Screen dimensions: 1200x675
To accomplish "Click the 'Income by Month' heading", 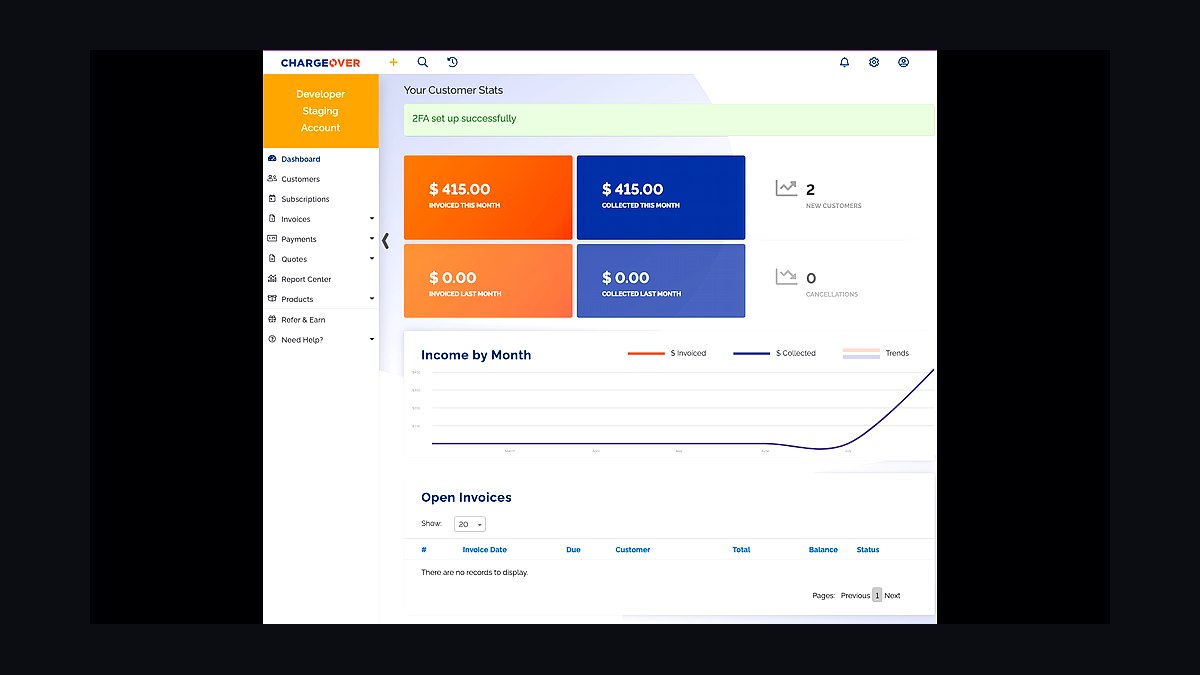I will click(476, 355).
